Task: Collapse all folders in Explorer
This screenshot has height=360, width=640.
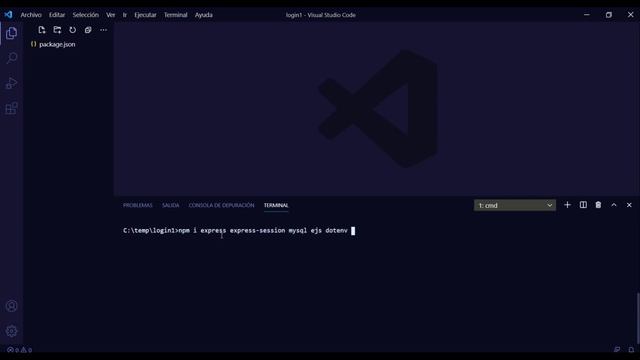Action: pyautogui.click(x=88, y=30)
